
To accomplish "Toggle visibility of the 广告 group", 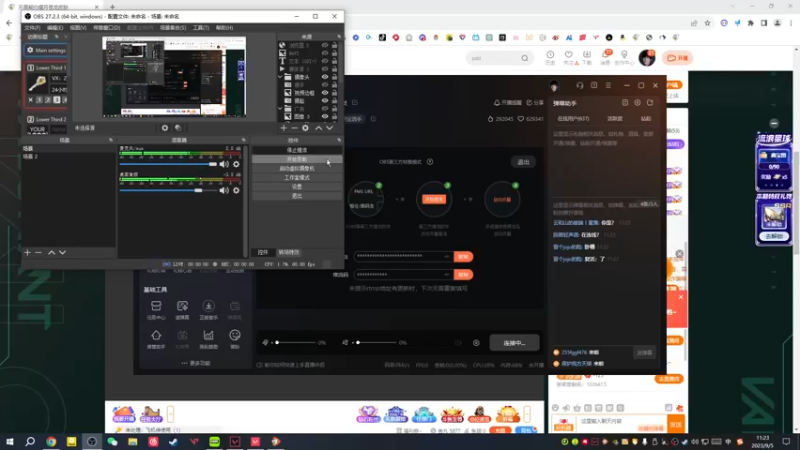I will pyautogui.click(x=324, y=109).
